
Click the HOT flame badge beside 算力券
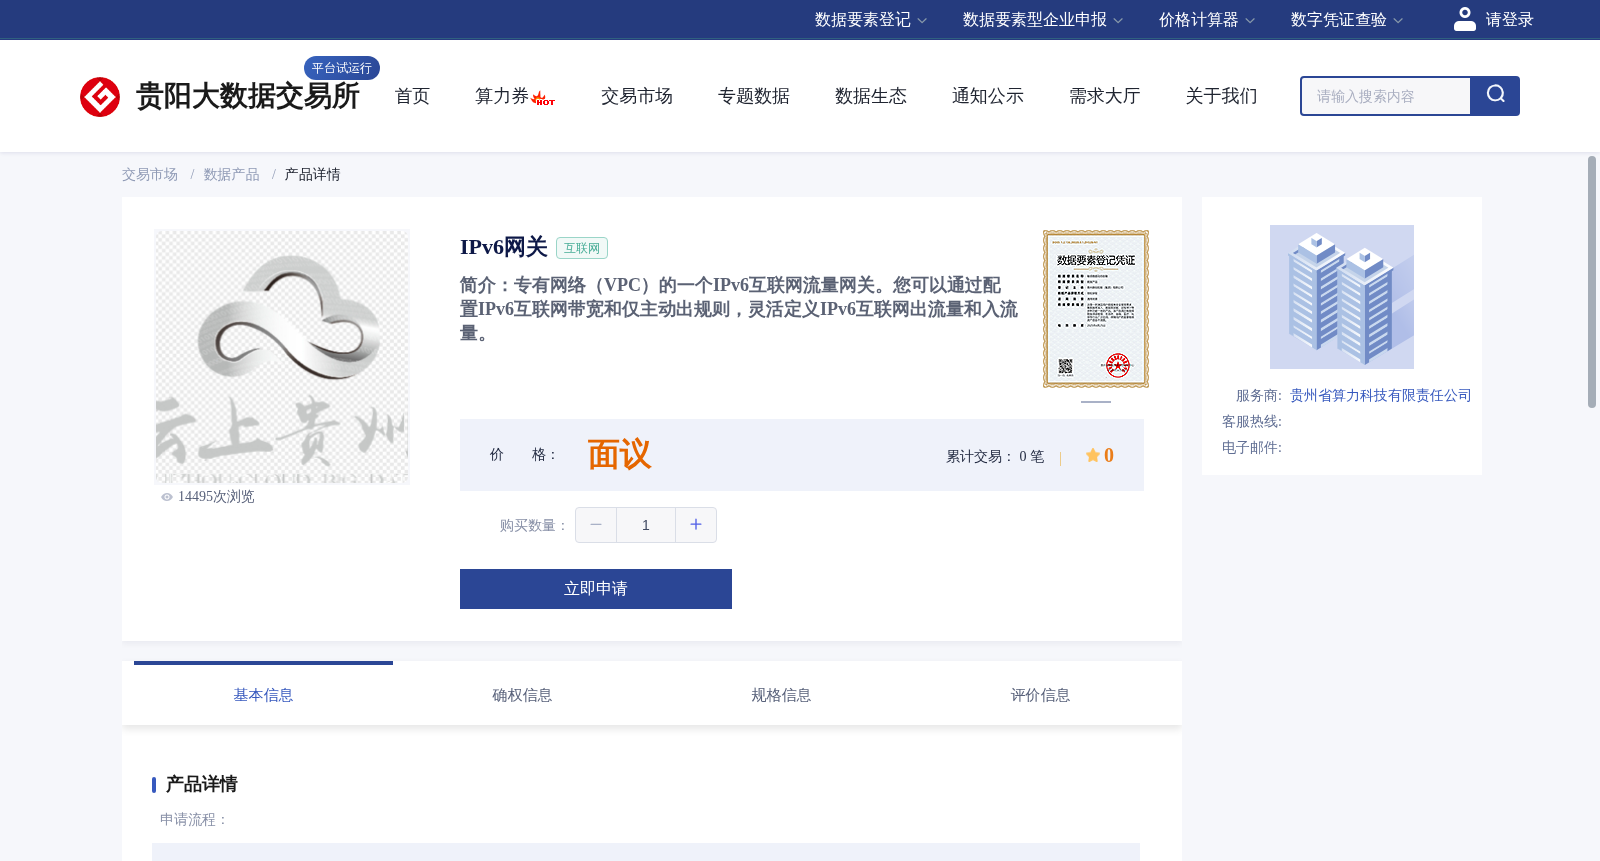click(x=543, y=98)
